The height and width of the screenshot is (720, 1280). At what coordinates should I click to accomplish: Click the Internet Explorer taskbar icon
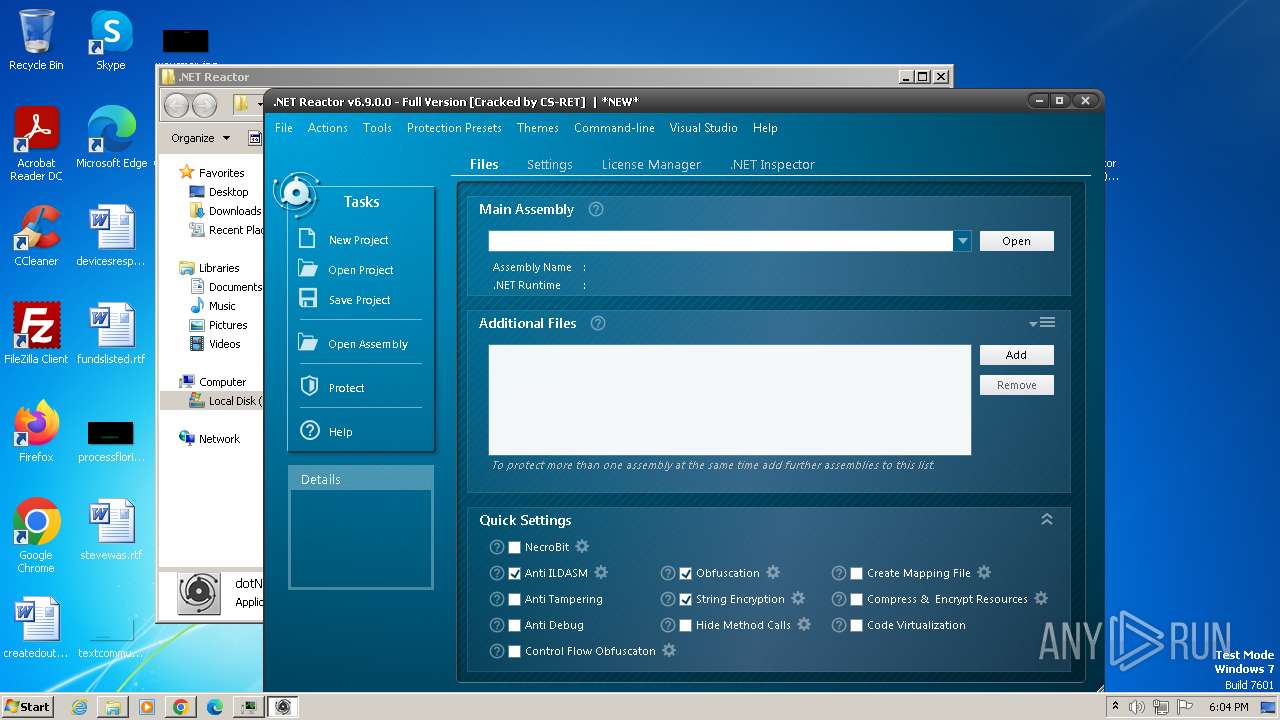coord(79,707)
